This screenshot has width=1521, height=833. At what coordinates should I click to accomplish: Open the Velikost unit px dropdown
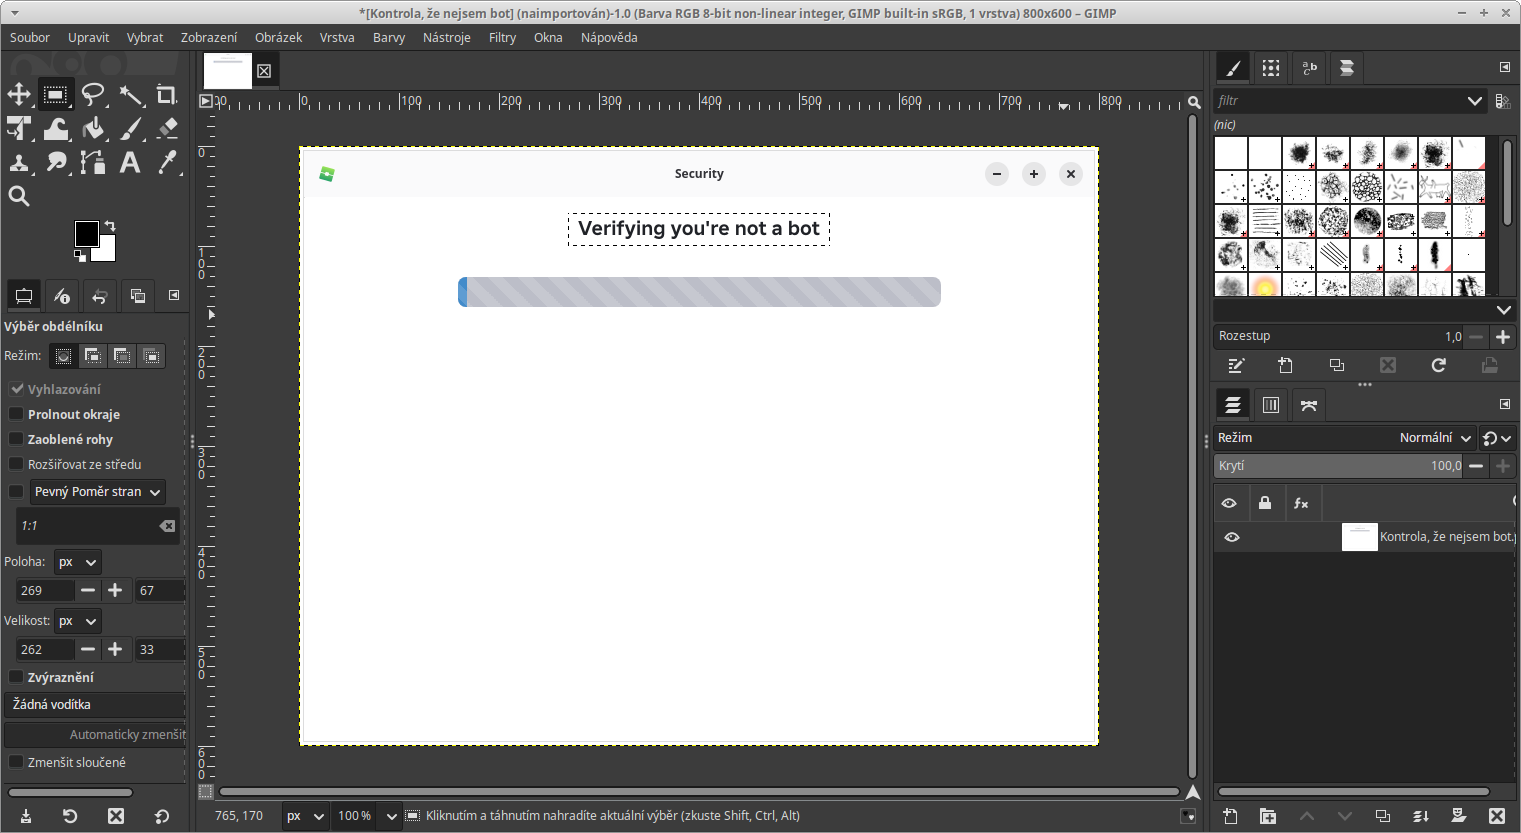77,621
